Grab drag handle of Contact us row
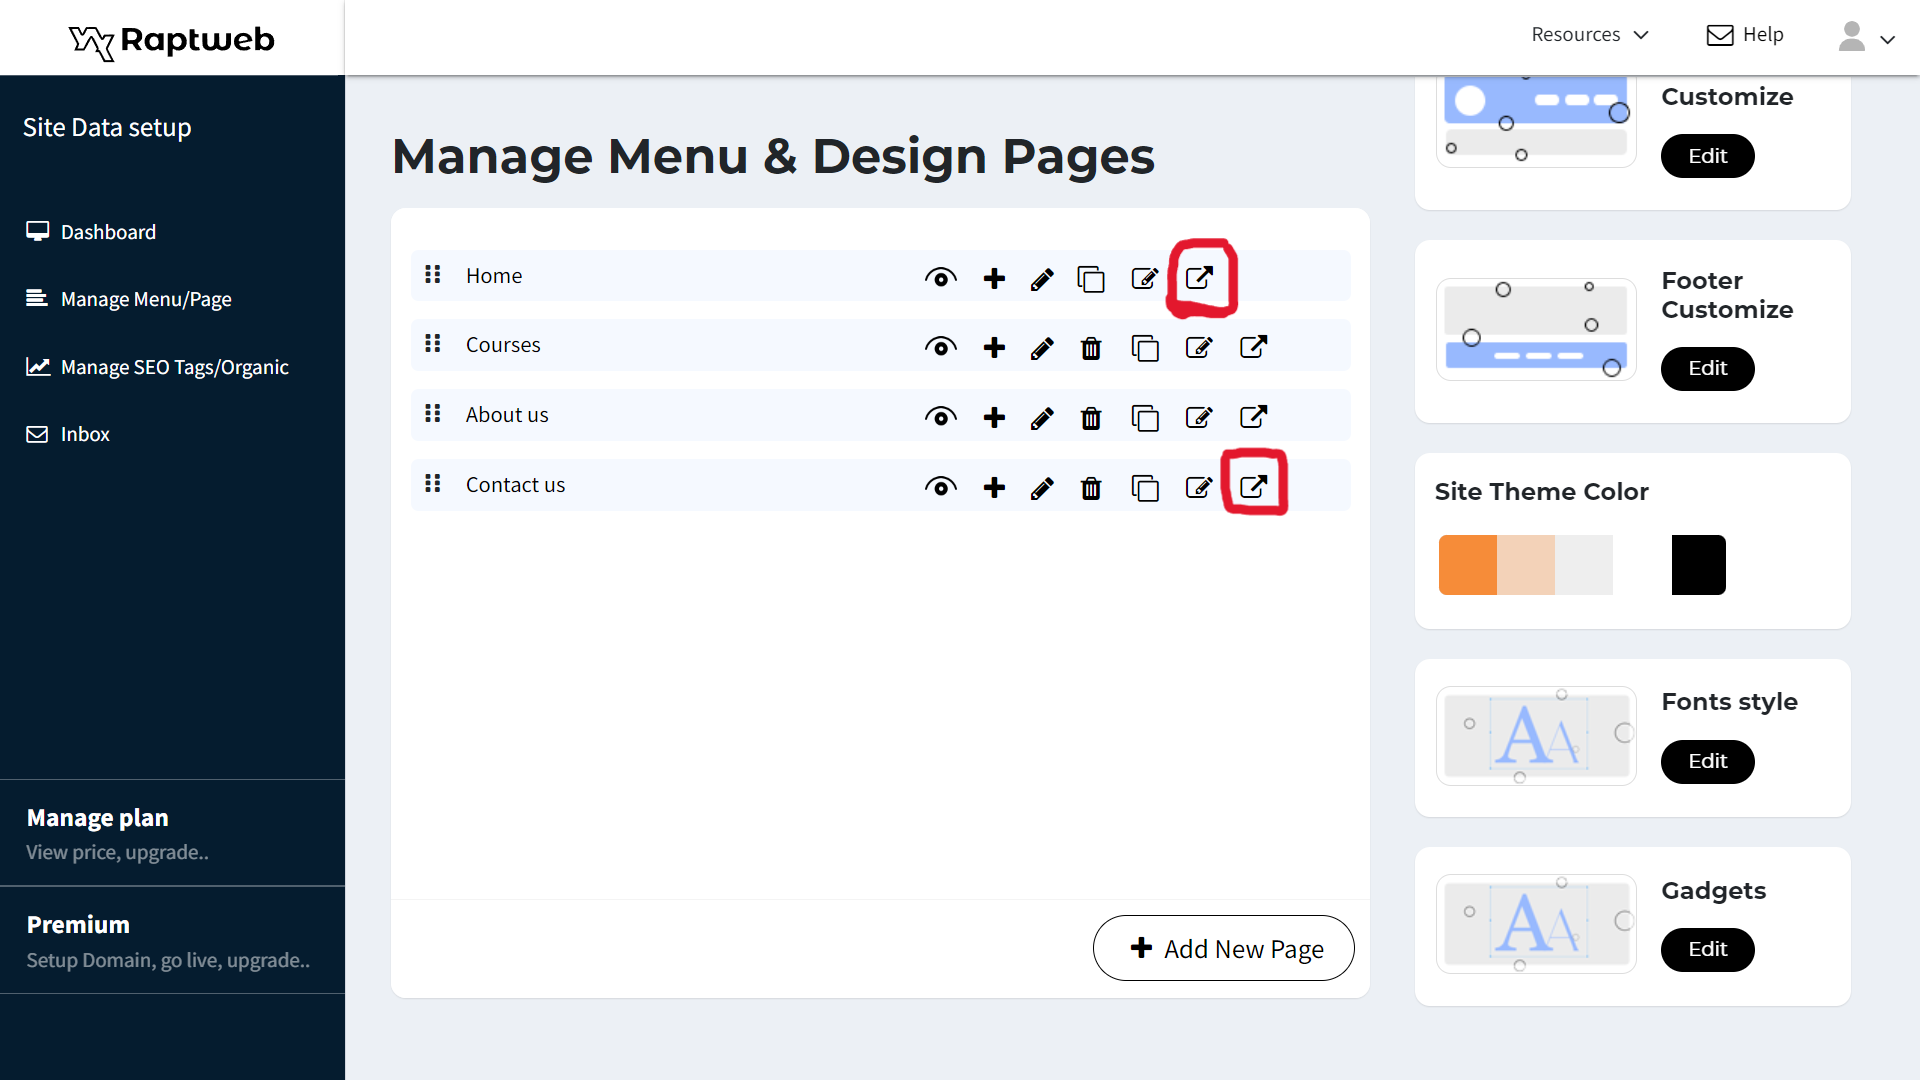 [x=433, y=483]
